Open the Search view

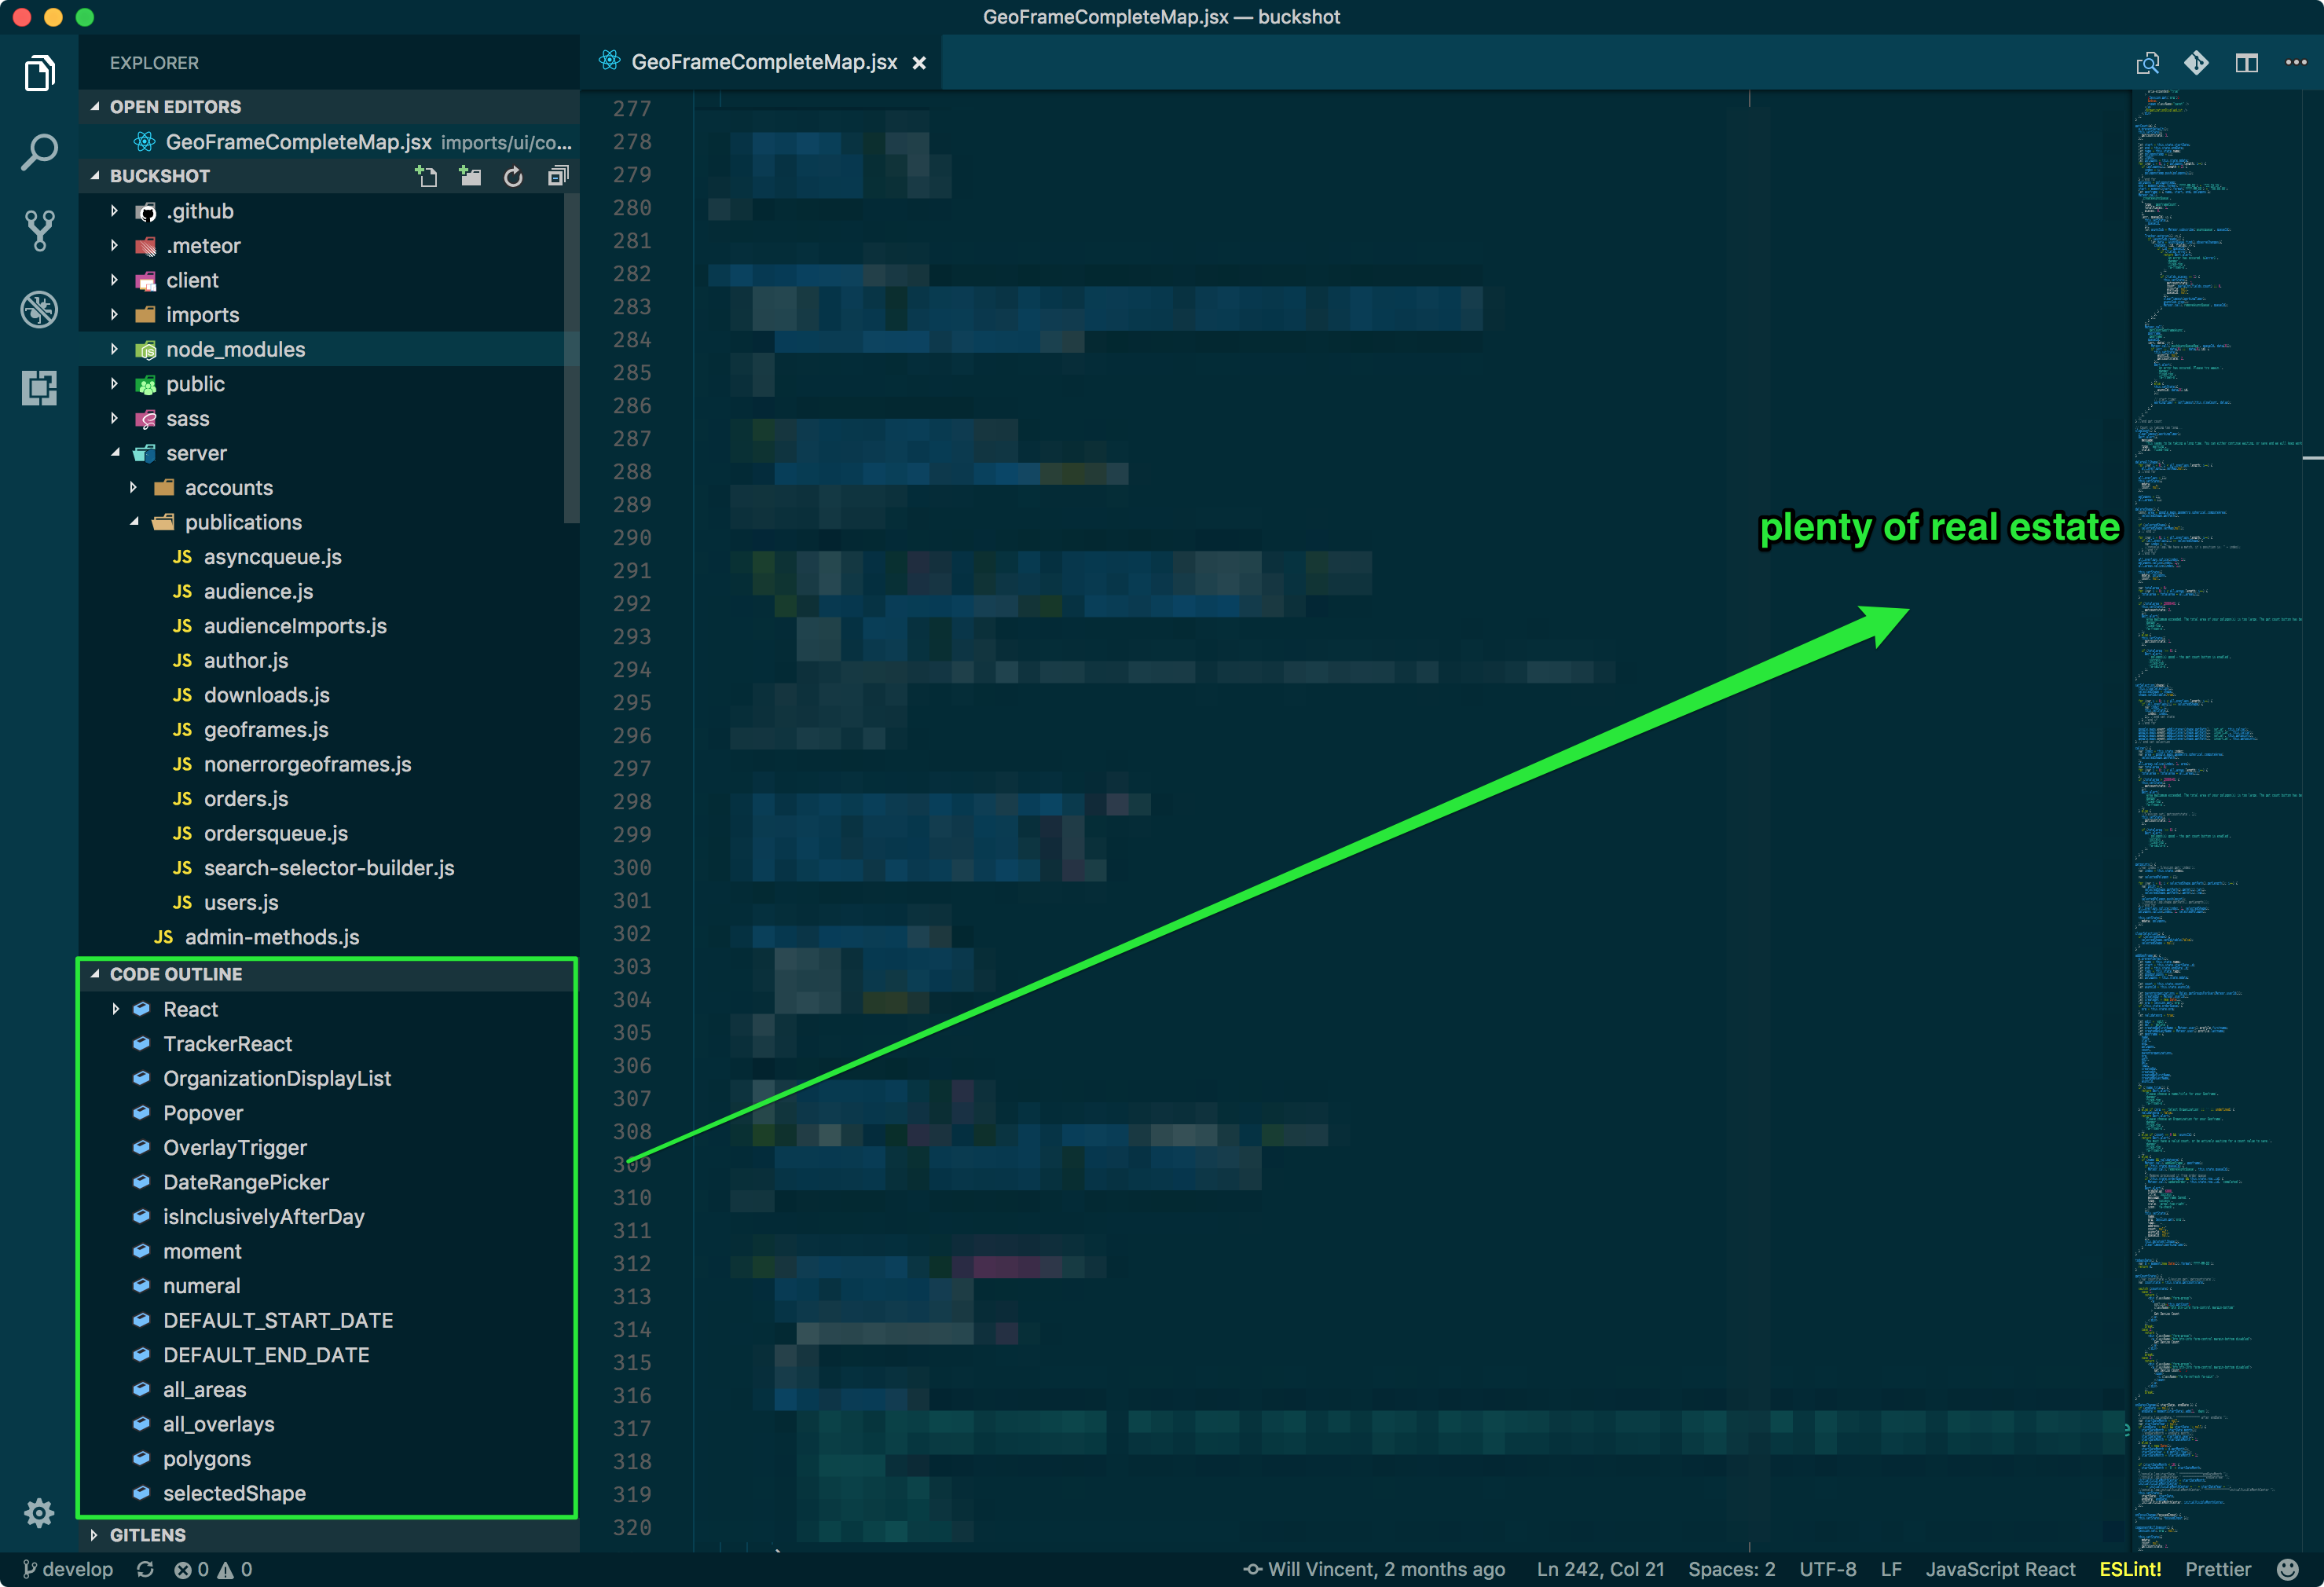tap(39, 151)
